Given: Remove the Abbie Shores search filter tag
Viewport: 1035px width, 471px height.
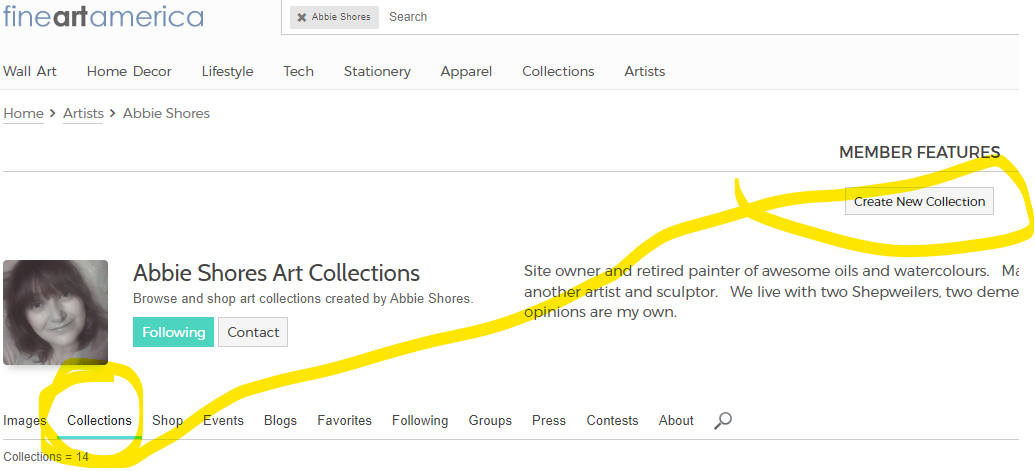Looking at the screenshot, I should click(x=302, y=17).
